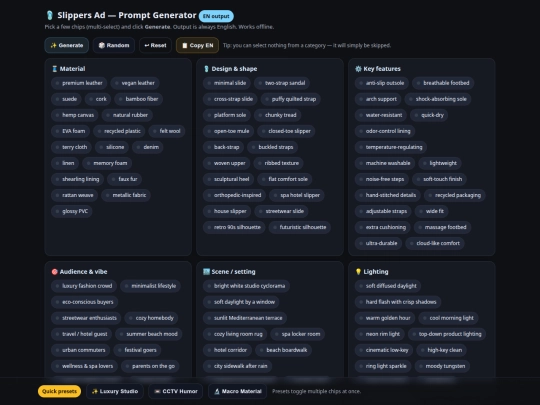Select the EVA foam chip

coord(70,131)
